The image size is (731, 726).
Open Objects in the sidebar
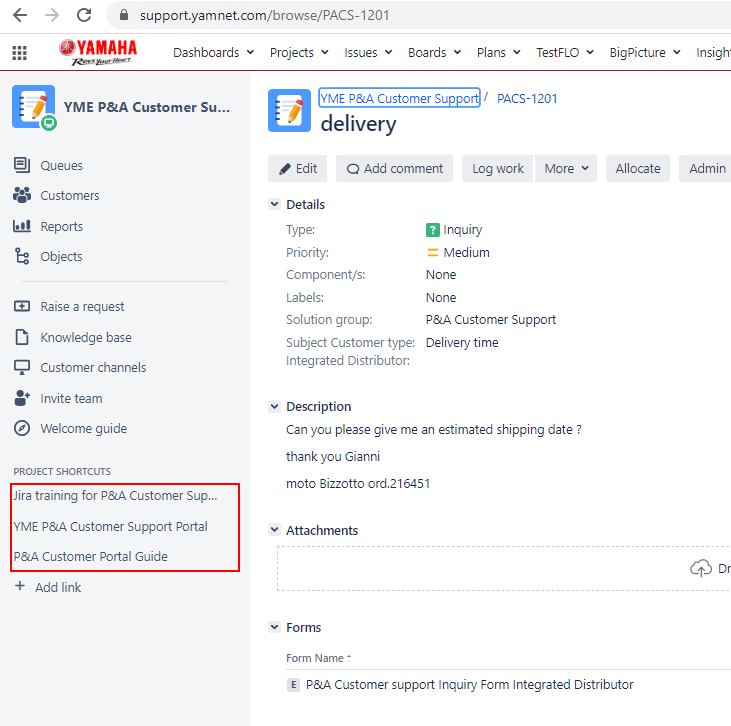tap(61, 256)
